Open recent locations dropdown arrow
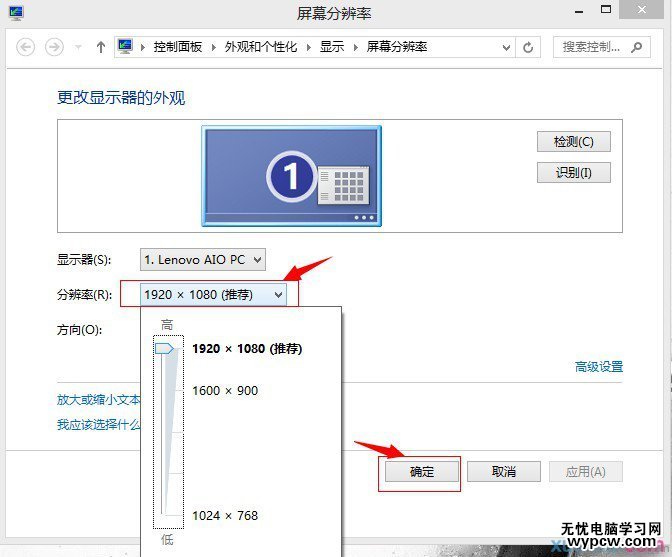This screenshot has width=672, height=557. tap(78, 47)
